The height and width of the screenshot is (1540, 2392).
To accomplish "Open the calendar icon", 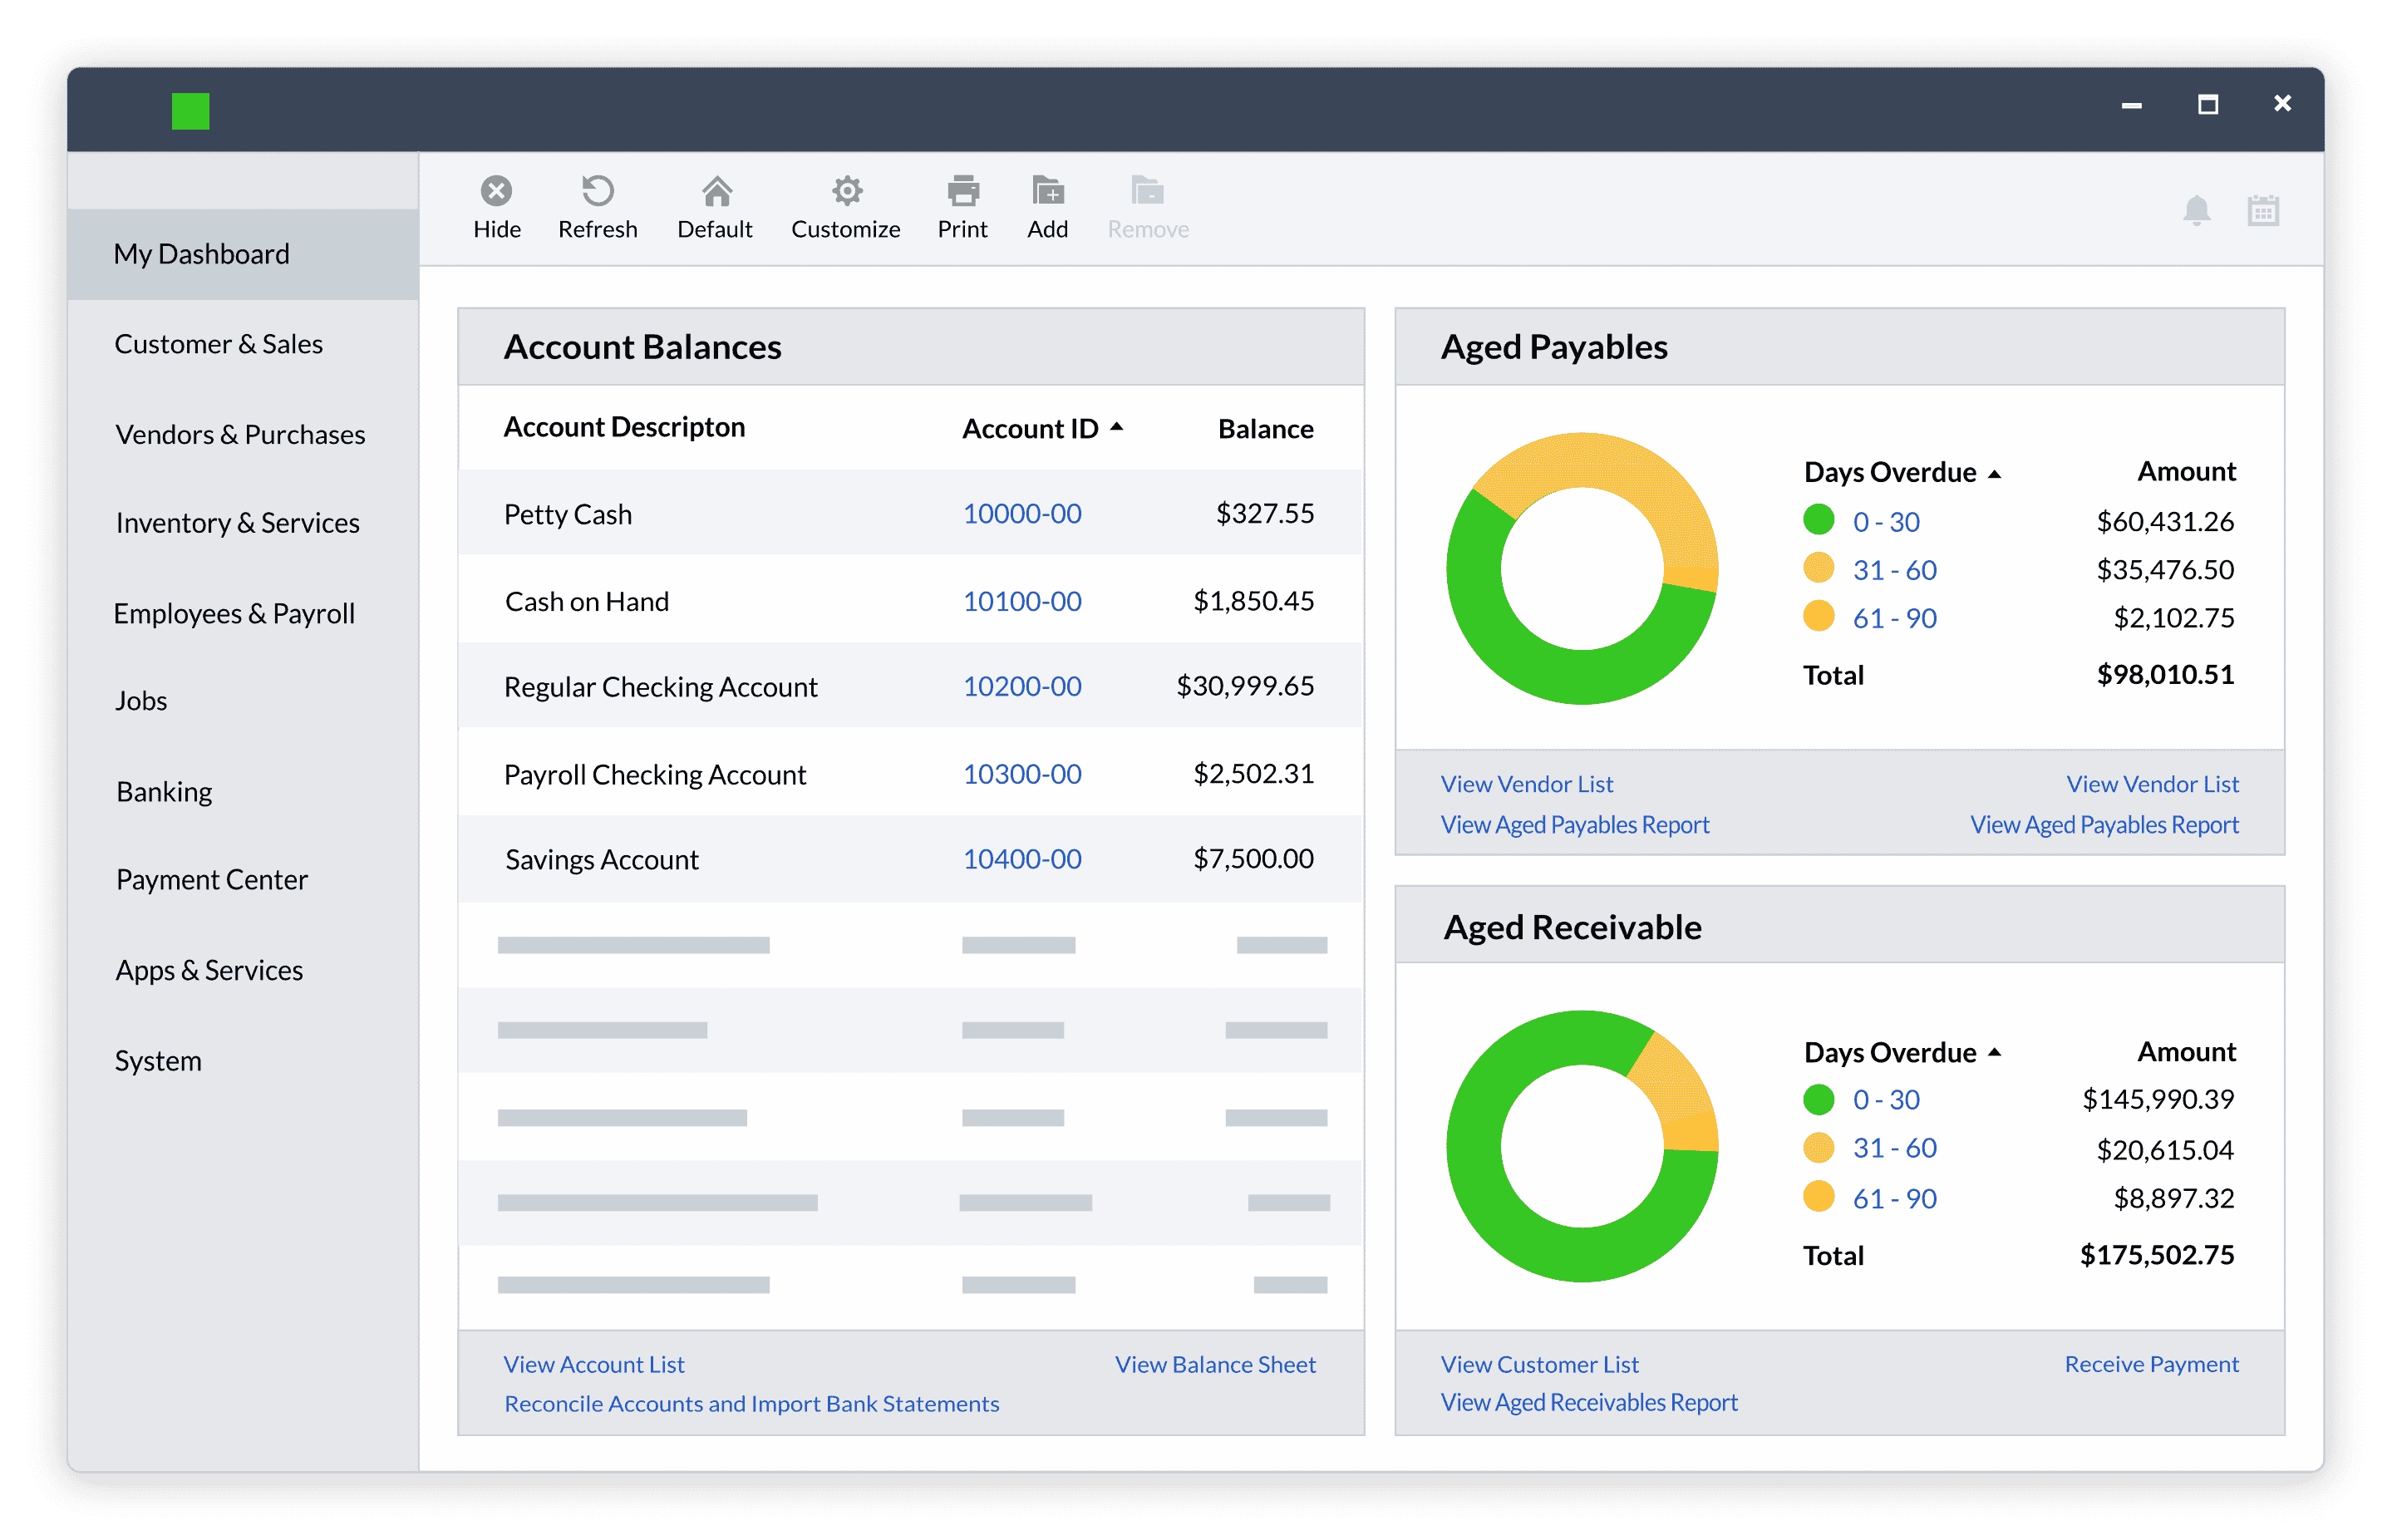I will point(2262,210).
